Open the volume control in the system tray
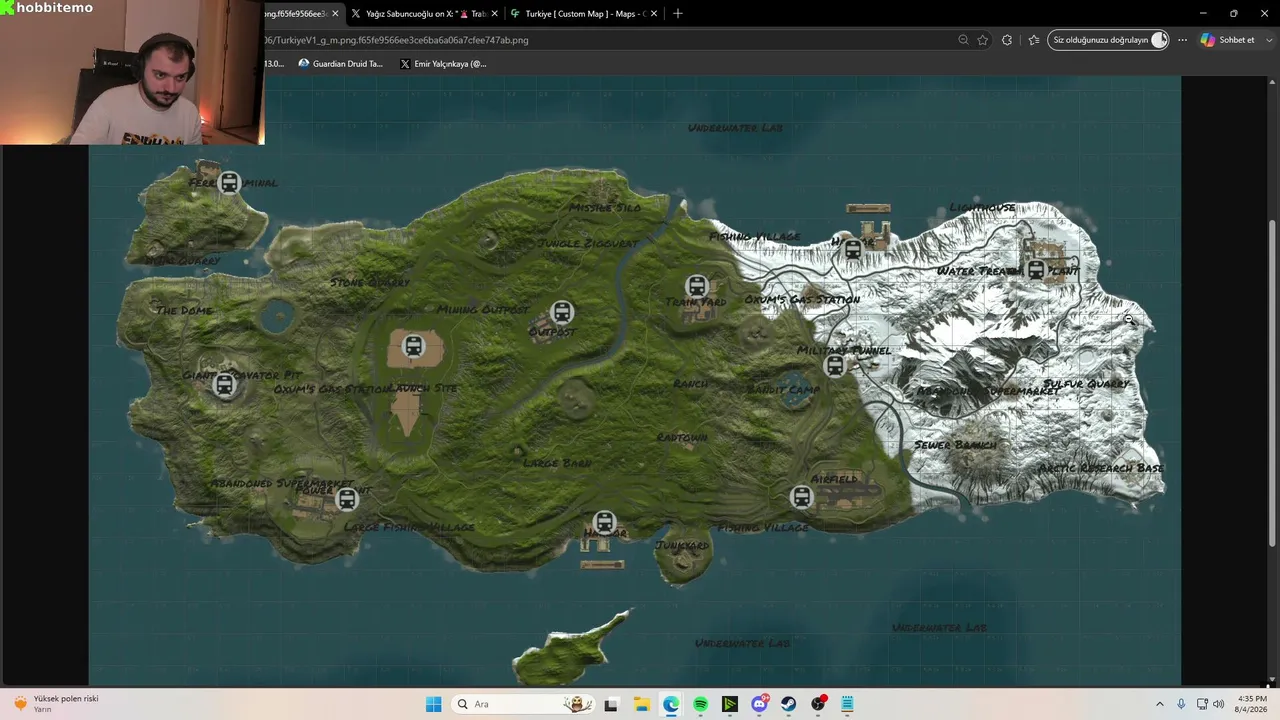 pyautogui.click(x=1218, y=704)
